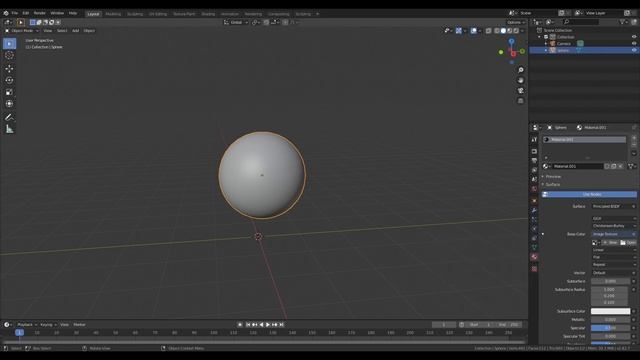The height and width of the screenshot is (360, 640).
Task: Click the Use Nodes button
Action: pyautogui.click(x=589, y=195)
